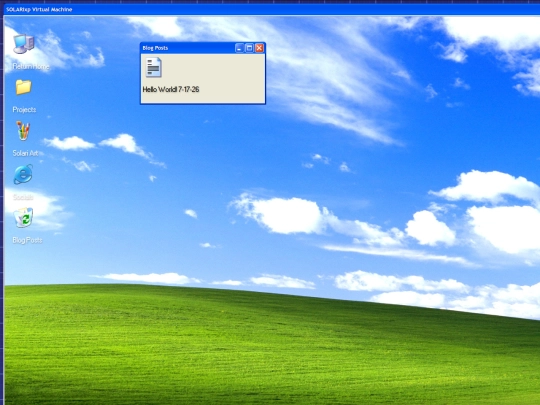540x405 pixels.
Task: Launch the Solari Art paint icon
Action: point(23,131)
